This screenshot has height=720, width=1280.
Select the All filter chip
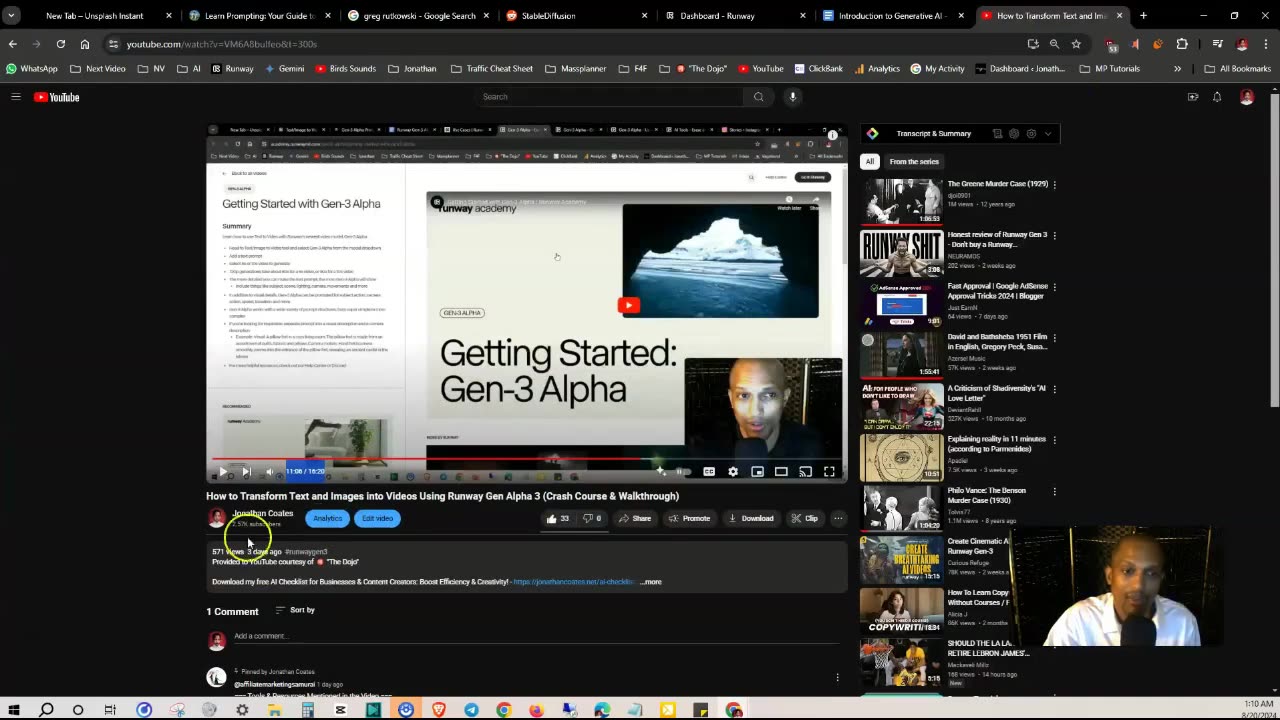(870, 161)
